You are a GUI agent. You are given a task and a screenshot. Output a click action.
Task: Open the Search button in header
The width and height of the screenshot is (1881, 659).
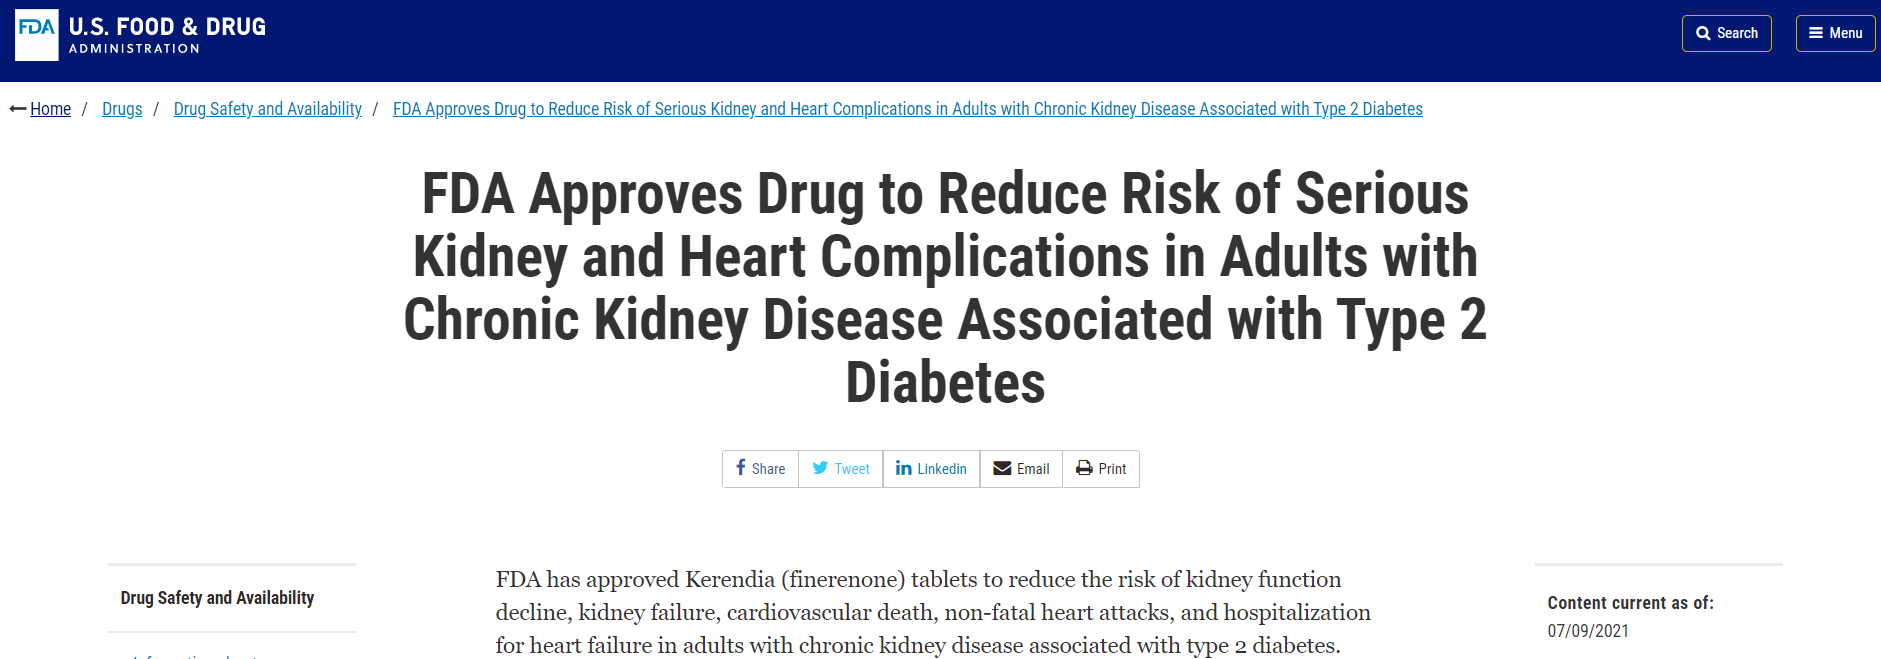(x=1726, y=33)
